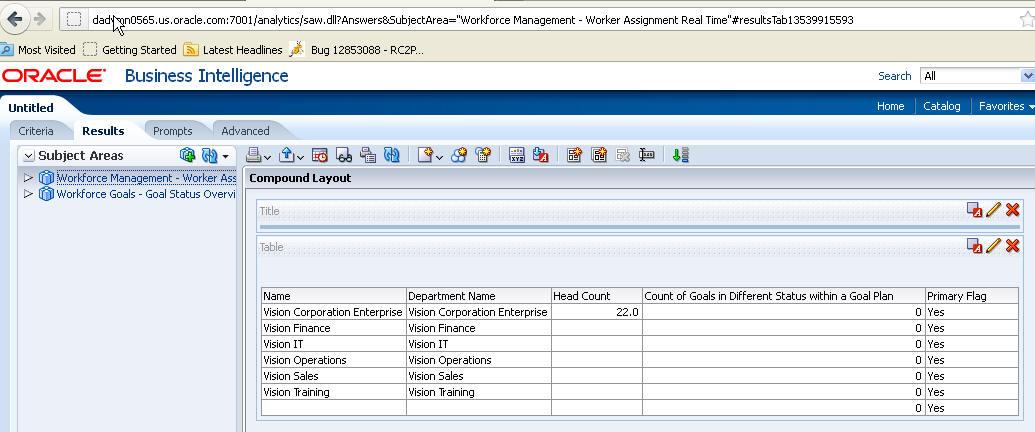Image resolution: width=1035 pixels, height=432 pixels.
Task: Open the Latest Headlines feed bookmark
Action: click(233, 50)
